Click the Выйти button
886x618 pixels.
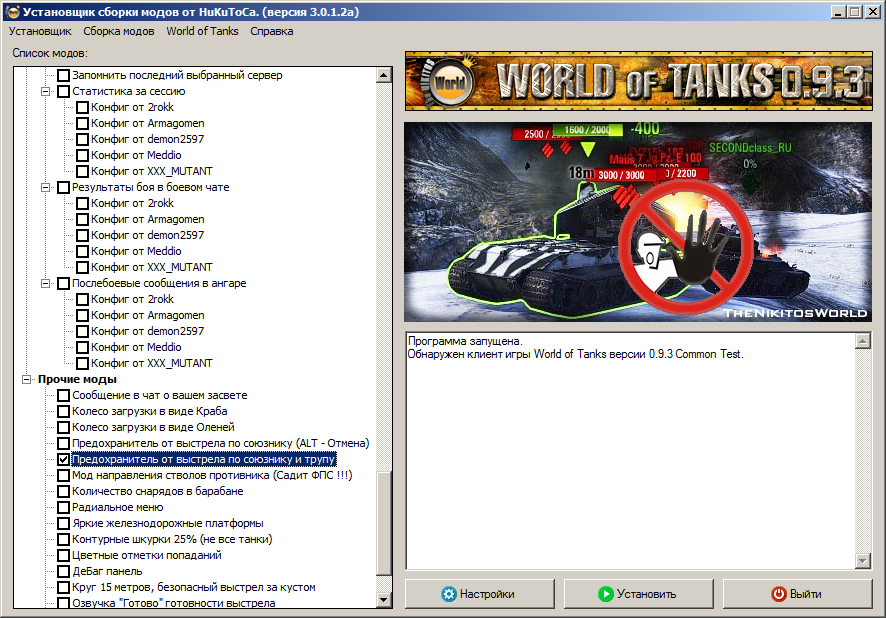(x=797, y=594)
